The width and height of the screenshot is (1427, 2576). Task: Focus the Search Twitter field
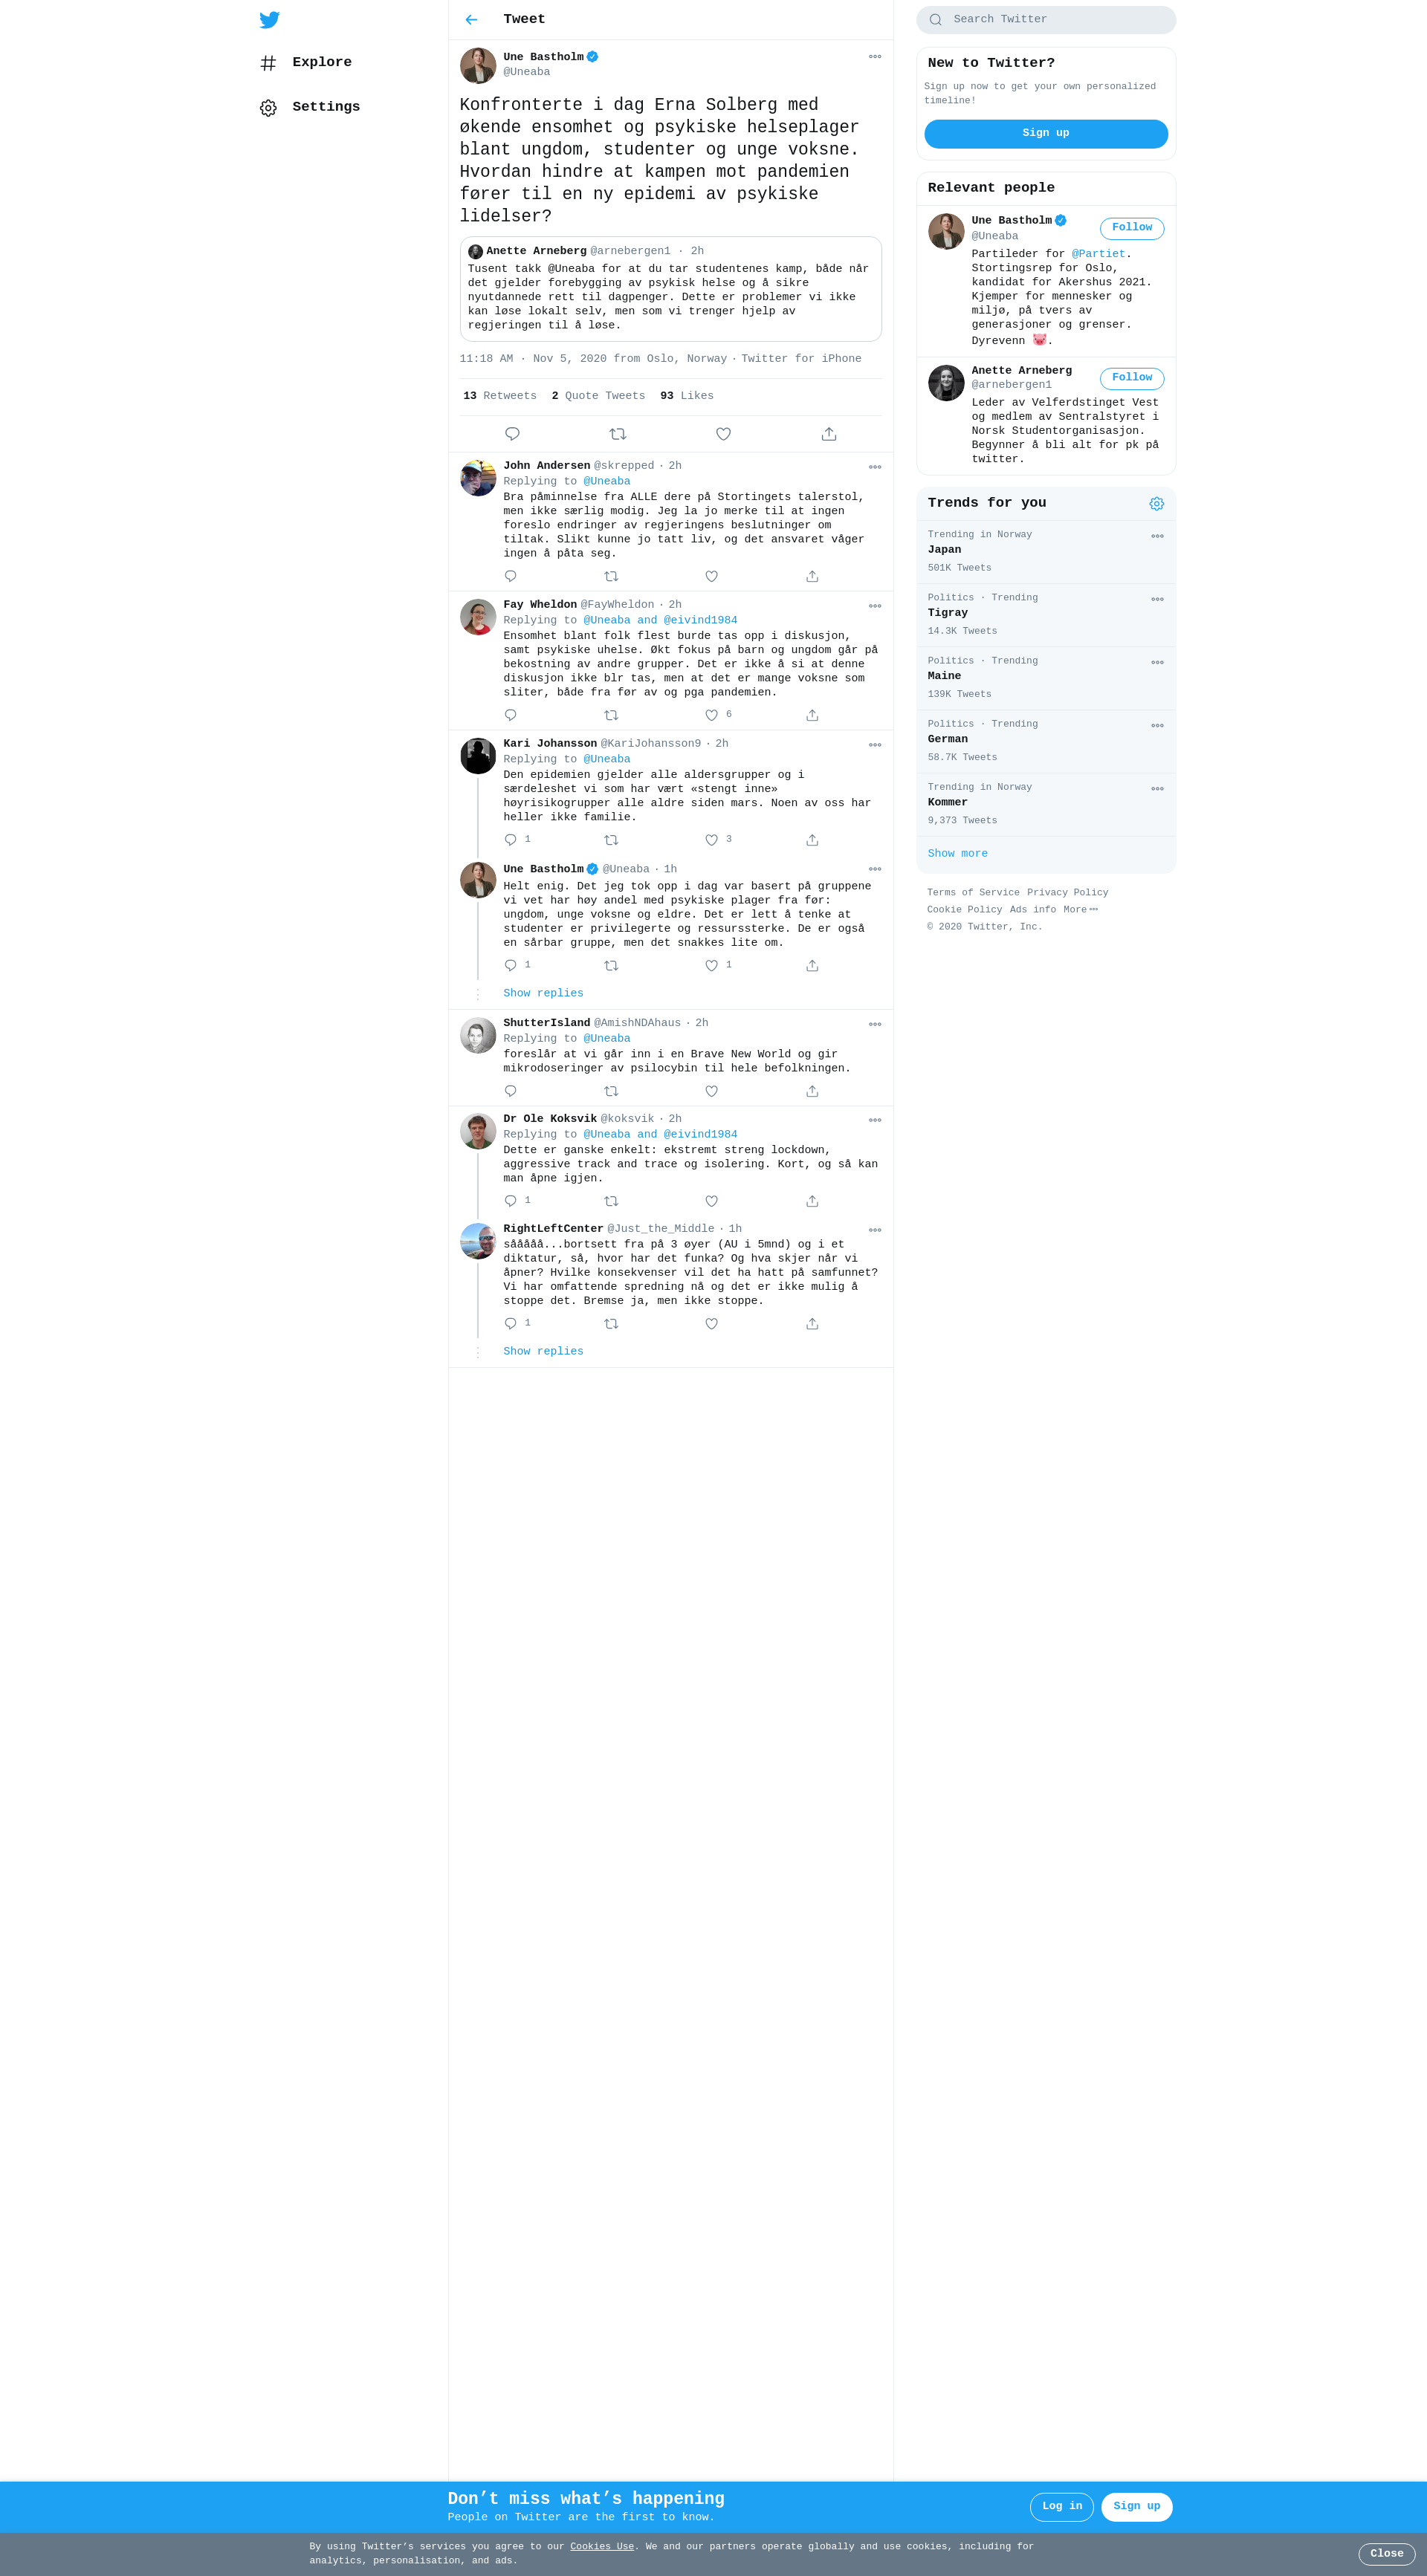pyautogui.click(x=1046, y=19)
